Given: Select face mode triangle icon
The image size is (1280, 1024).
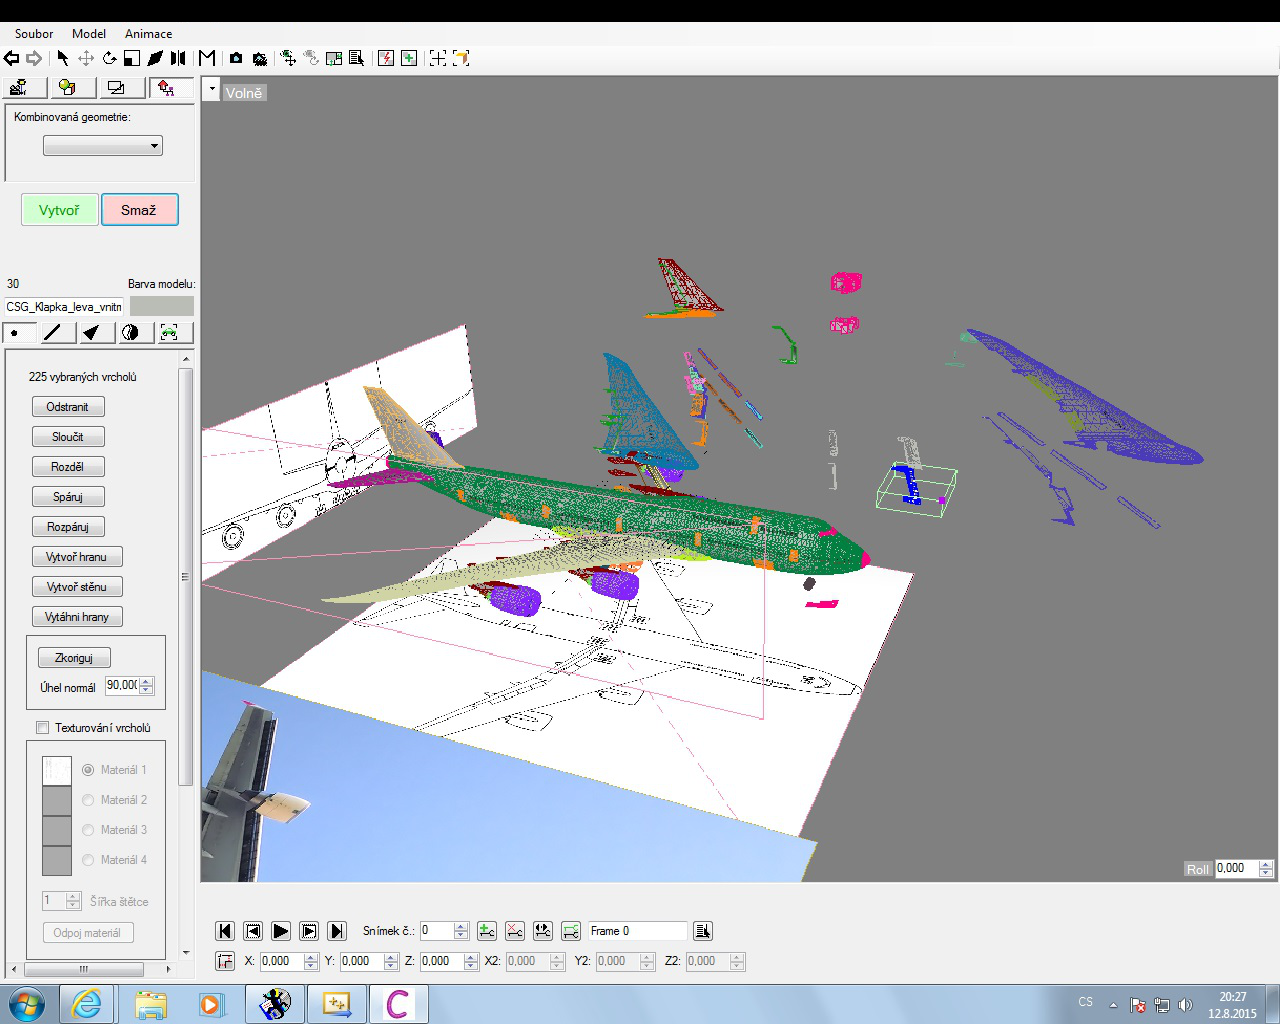Looking at the screenshot, I should point(91,333).
